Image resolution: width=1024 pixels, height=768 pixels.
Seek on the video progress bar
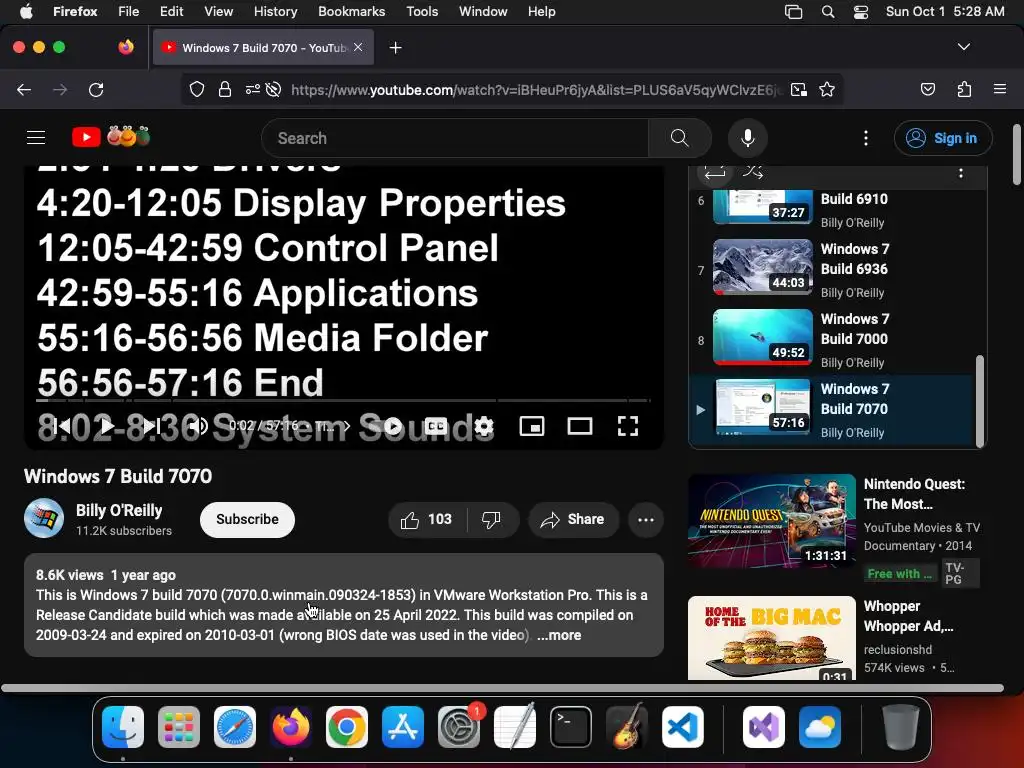point(344,400)
